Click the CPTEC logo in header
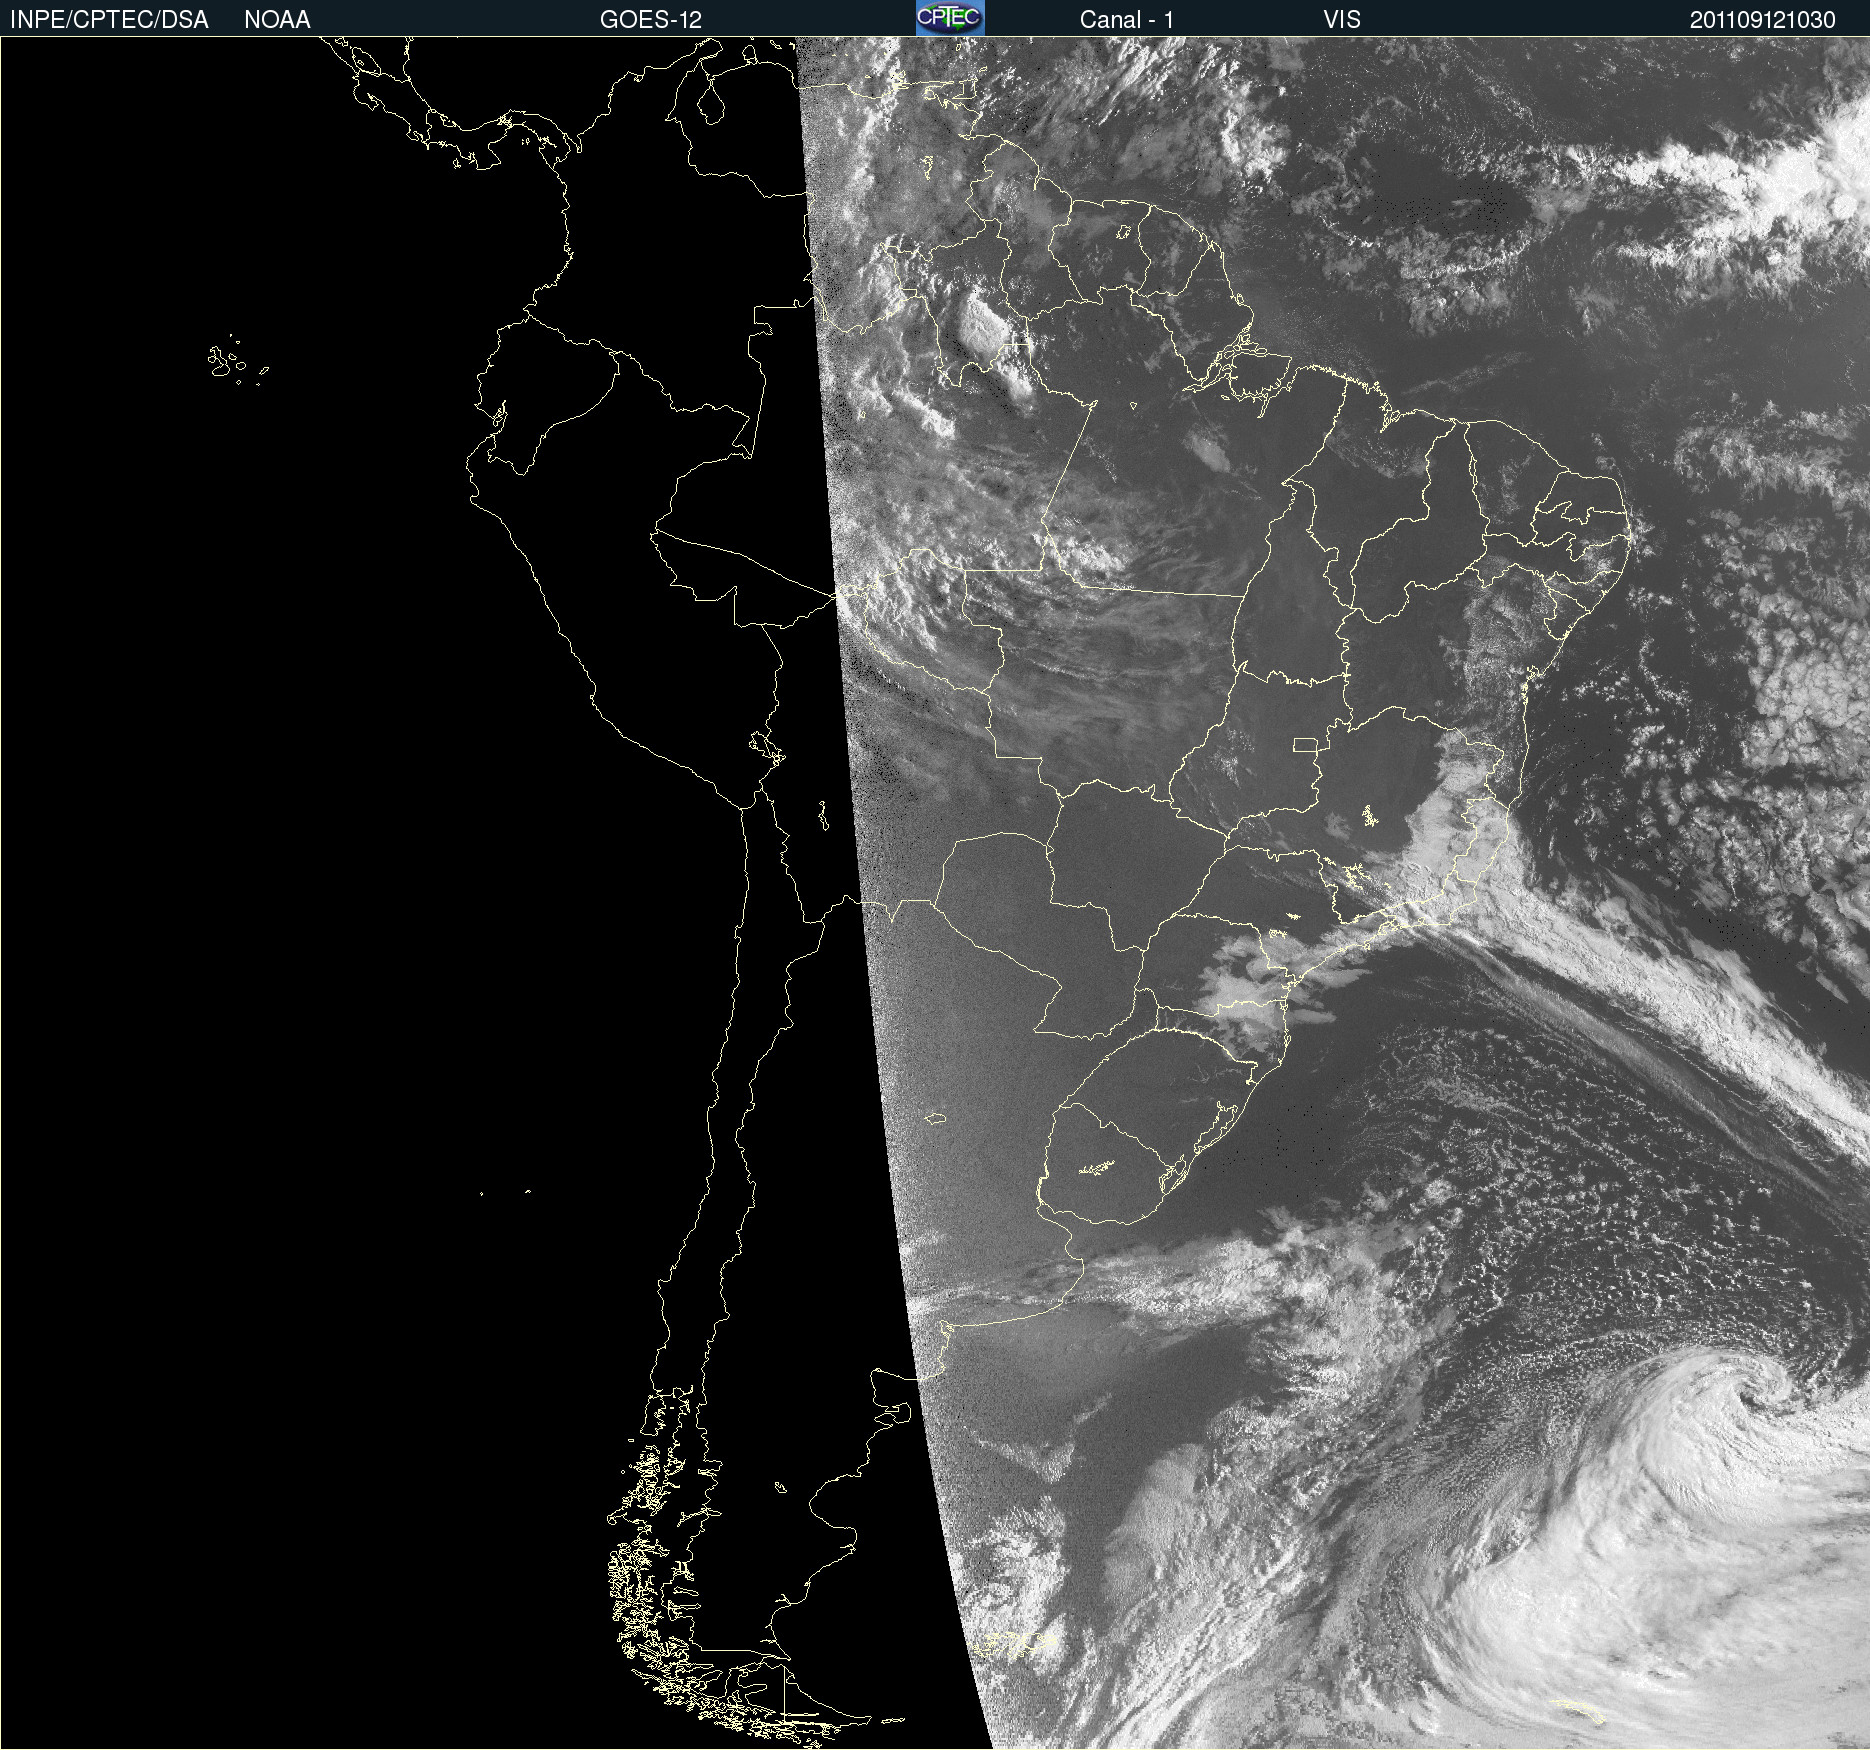Image resolution: width=1870 pixels, height=1750 pixels. click(950, 18)
